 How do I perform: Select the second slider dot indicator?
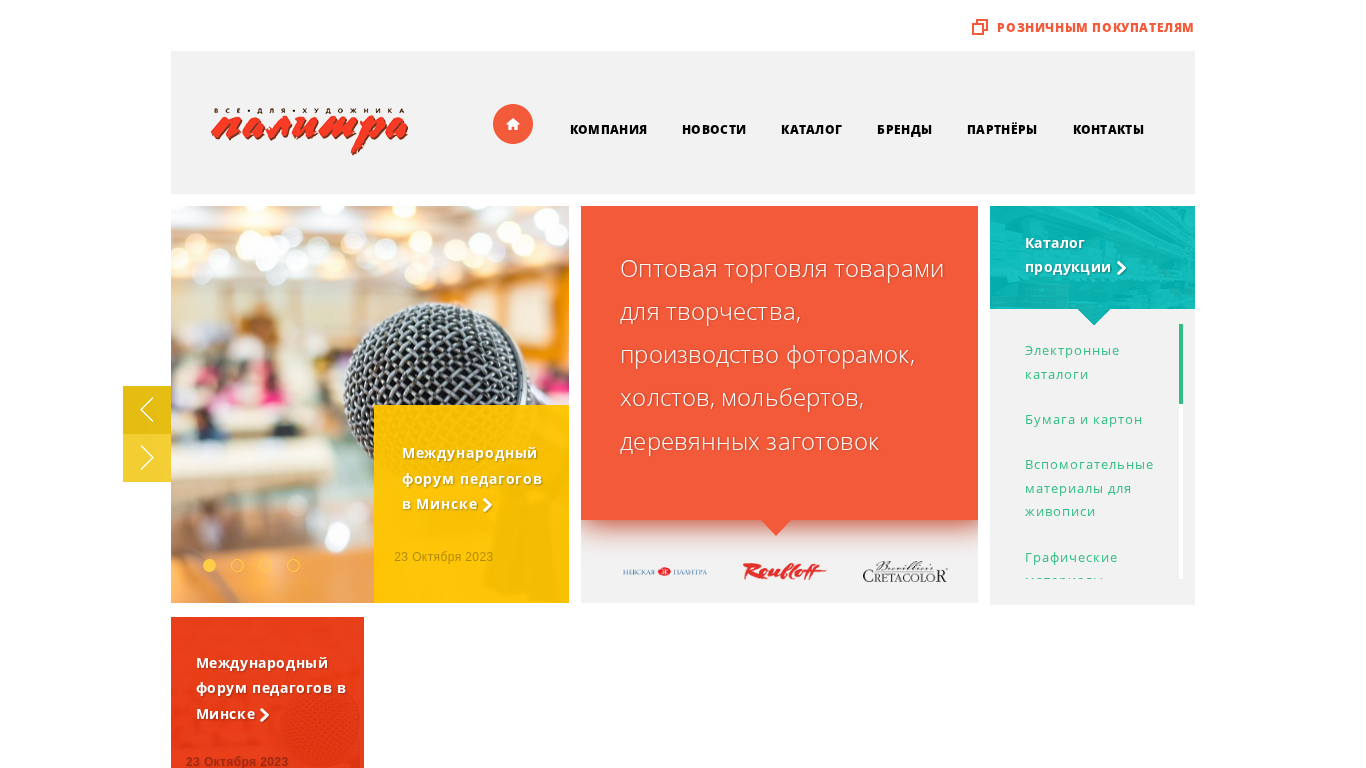[237, 565]
